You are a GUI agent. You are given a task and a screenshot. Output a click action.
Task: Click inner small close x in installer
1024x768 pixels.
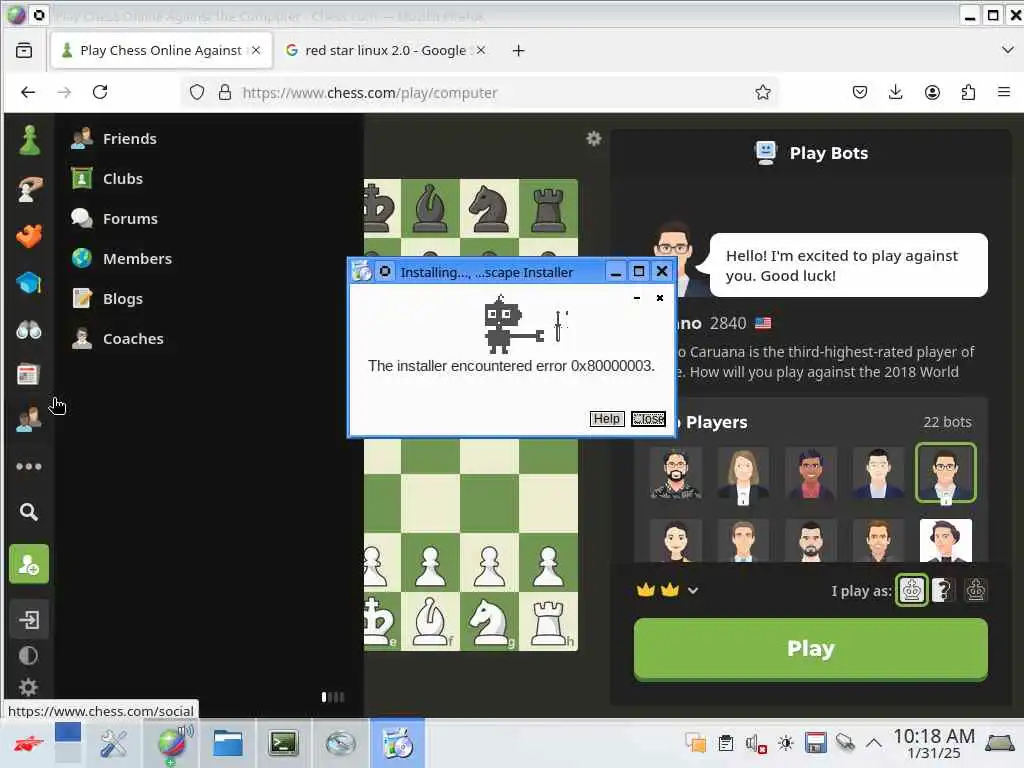(660, 298)
